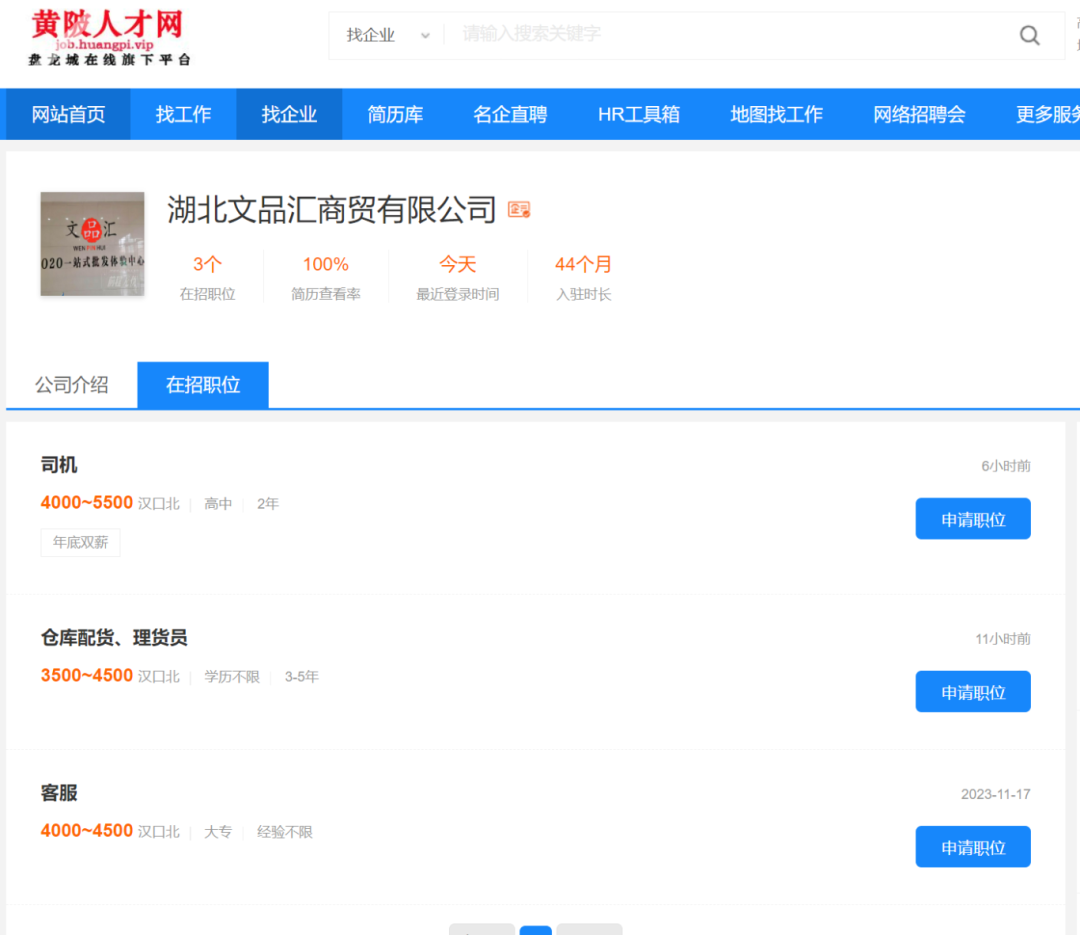
Task: Click the 11小时前 timestamp
Action: coord(1003,639)
